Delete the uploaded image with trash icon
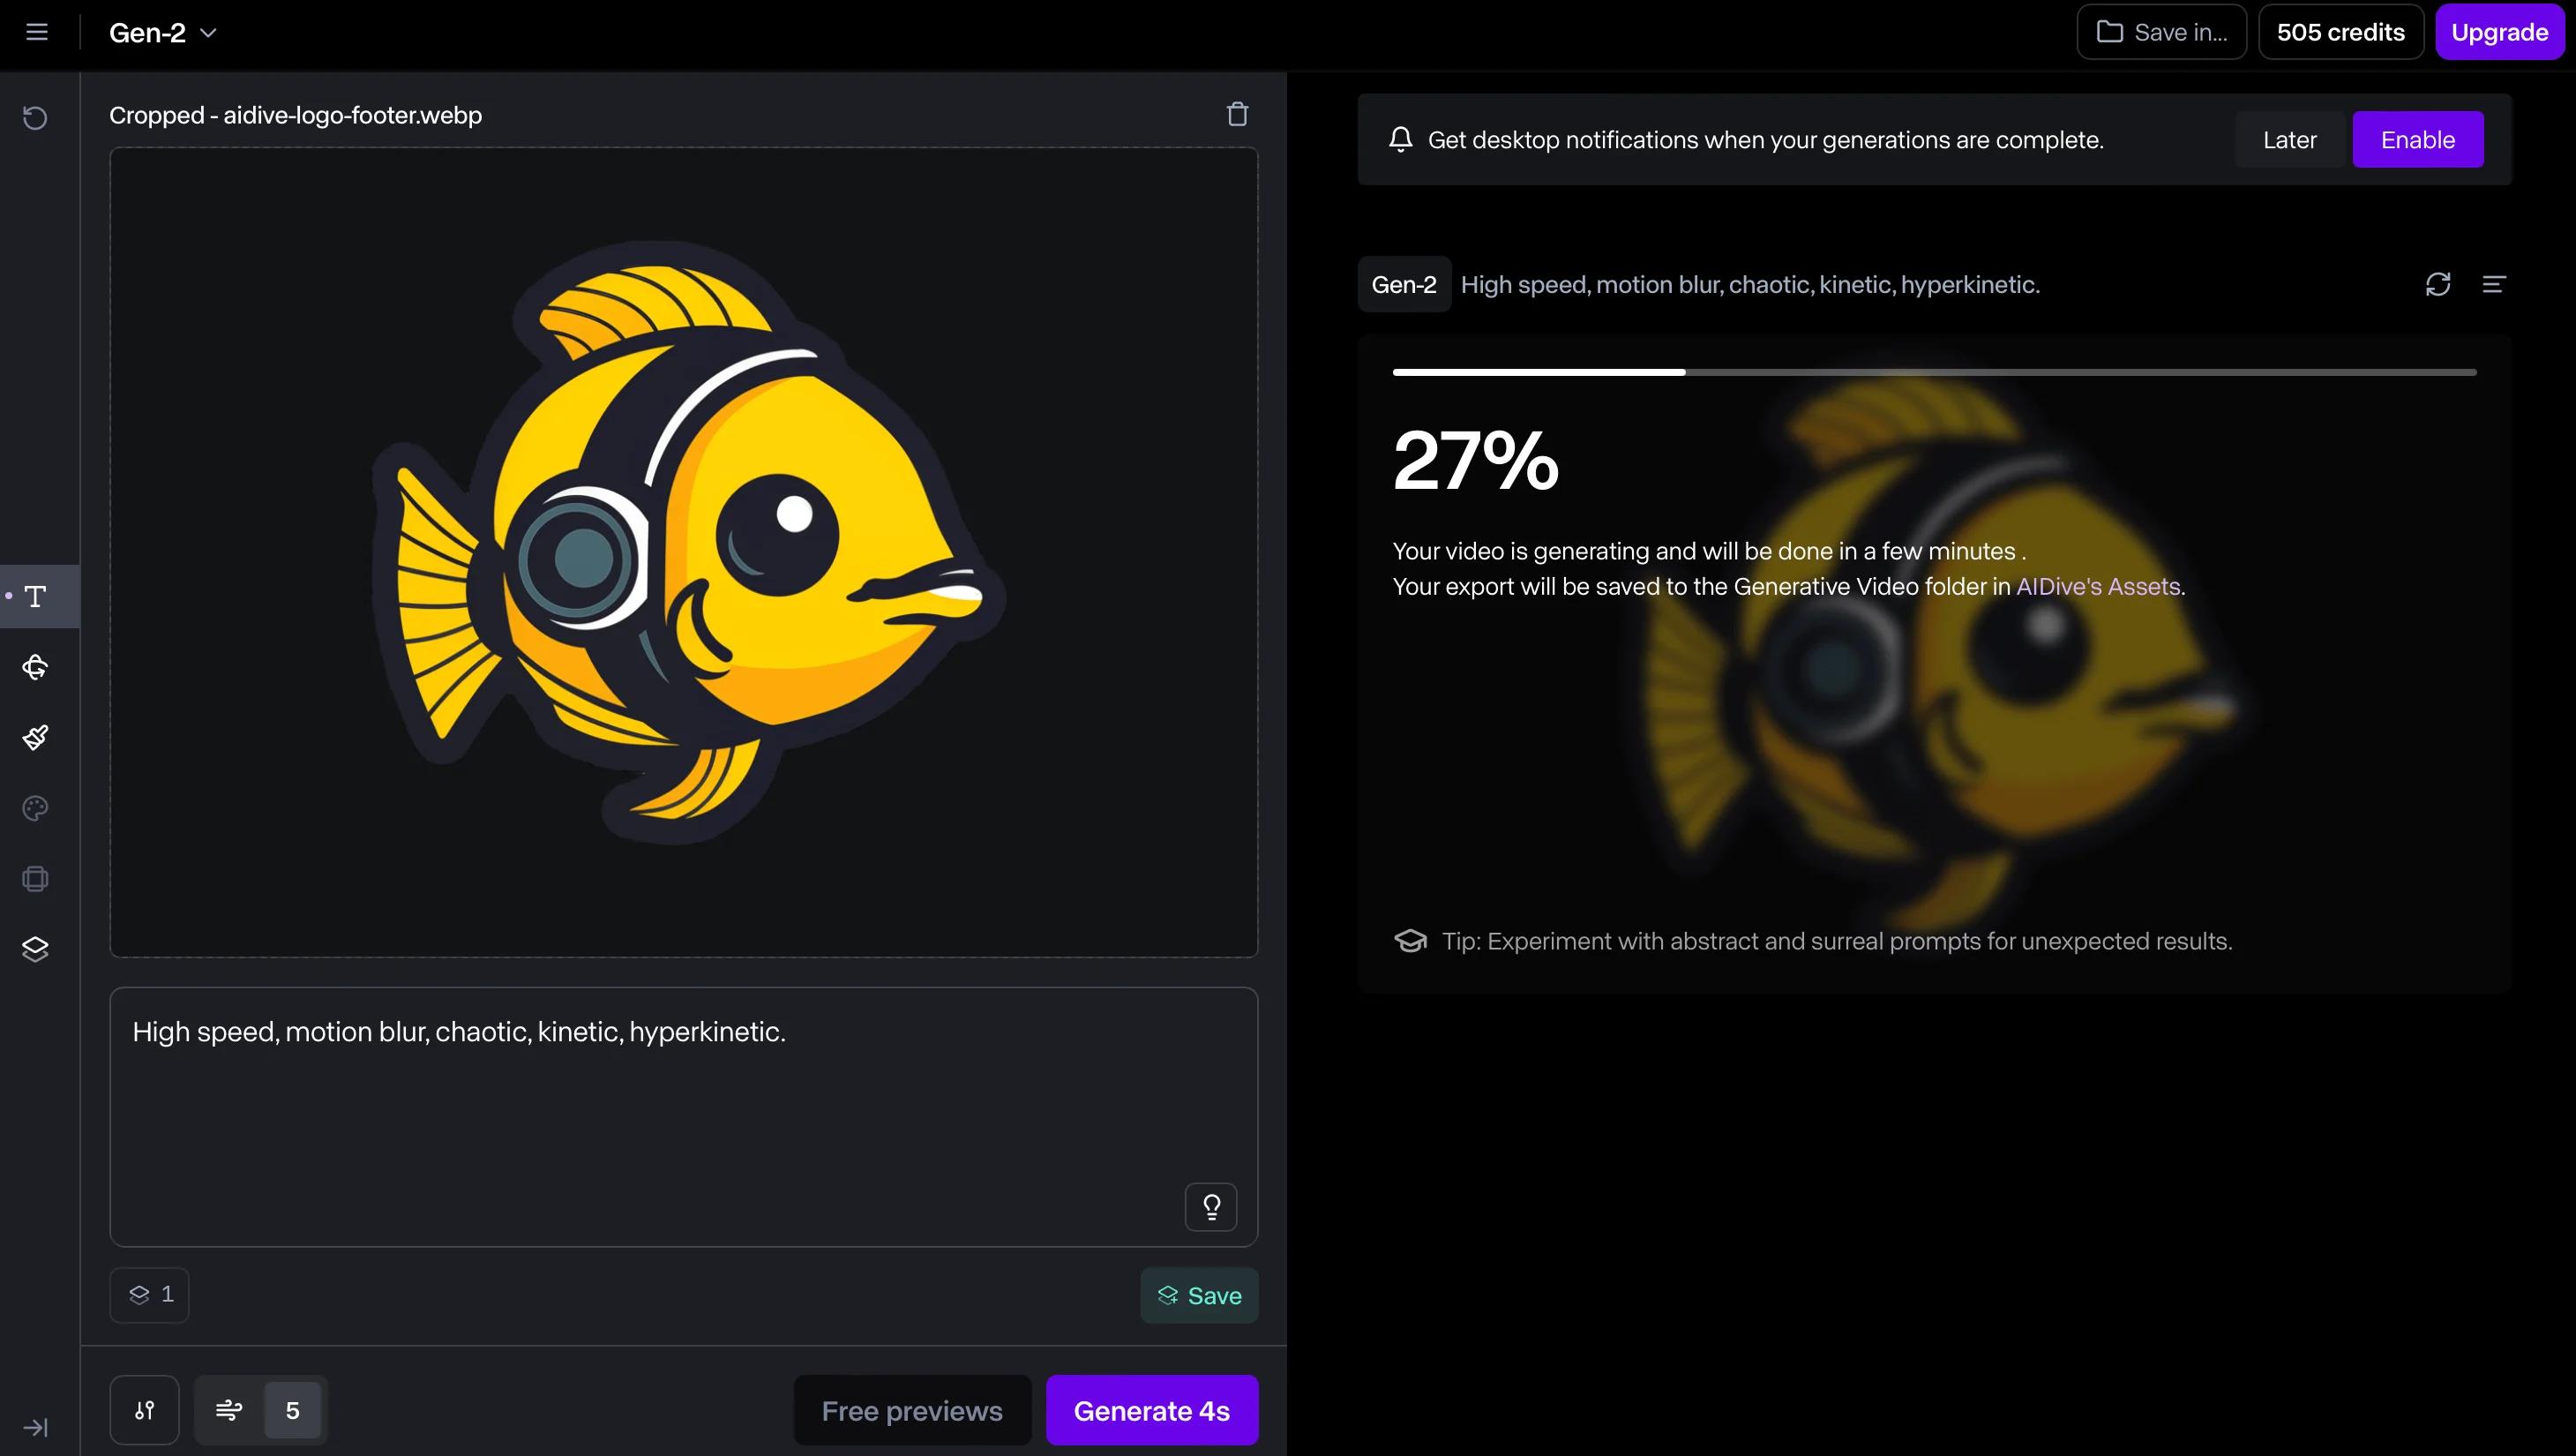This screenshot has height=1456, width=2576. point(1237,114)
